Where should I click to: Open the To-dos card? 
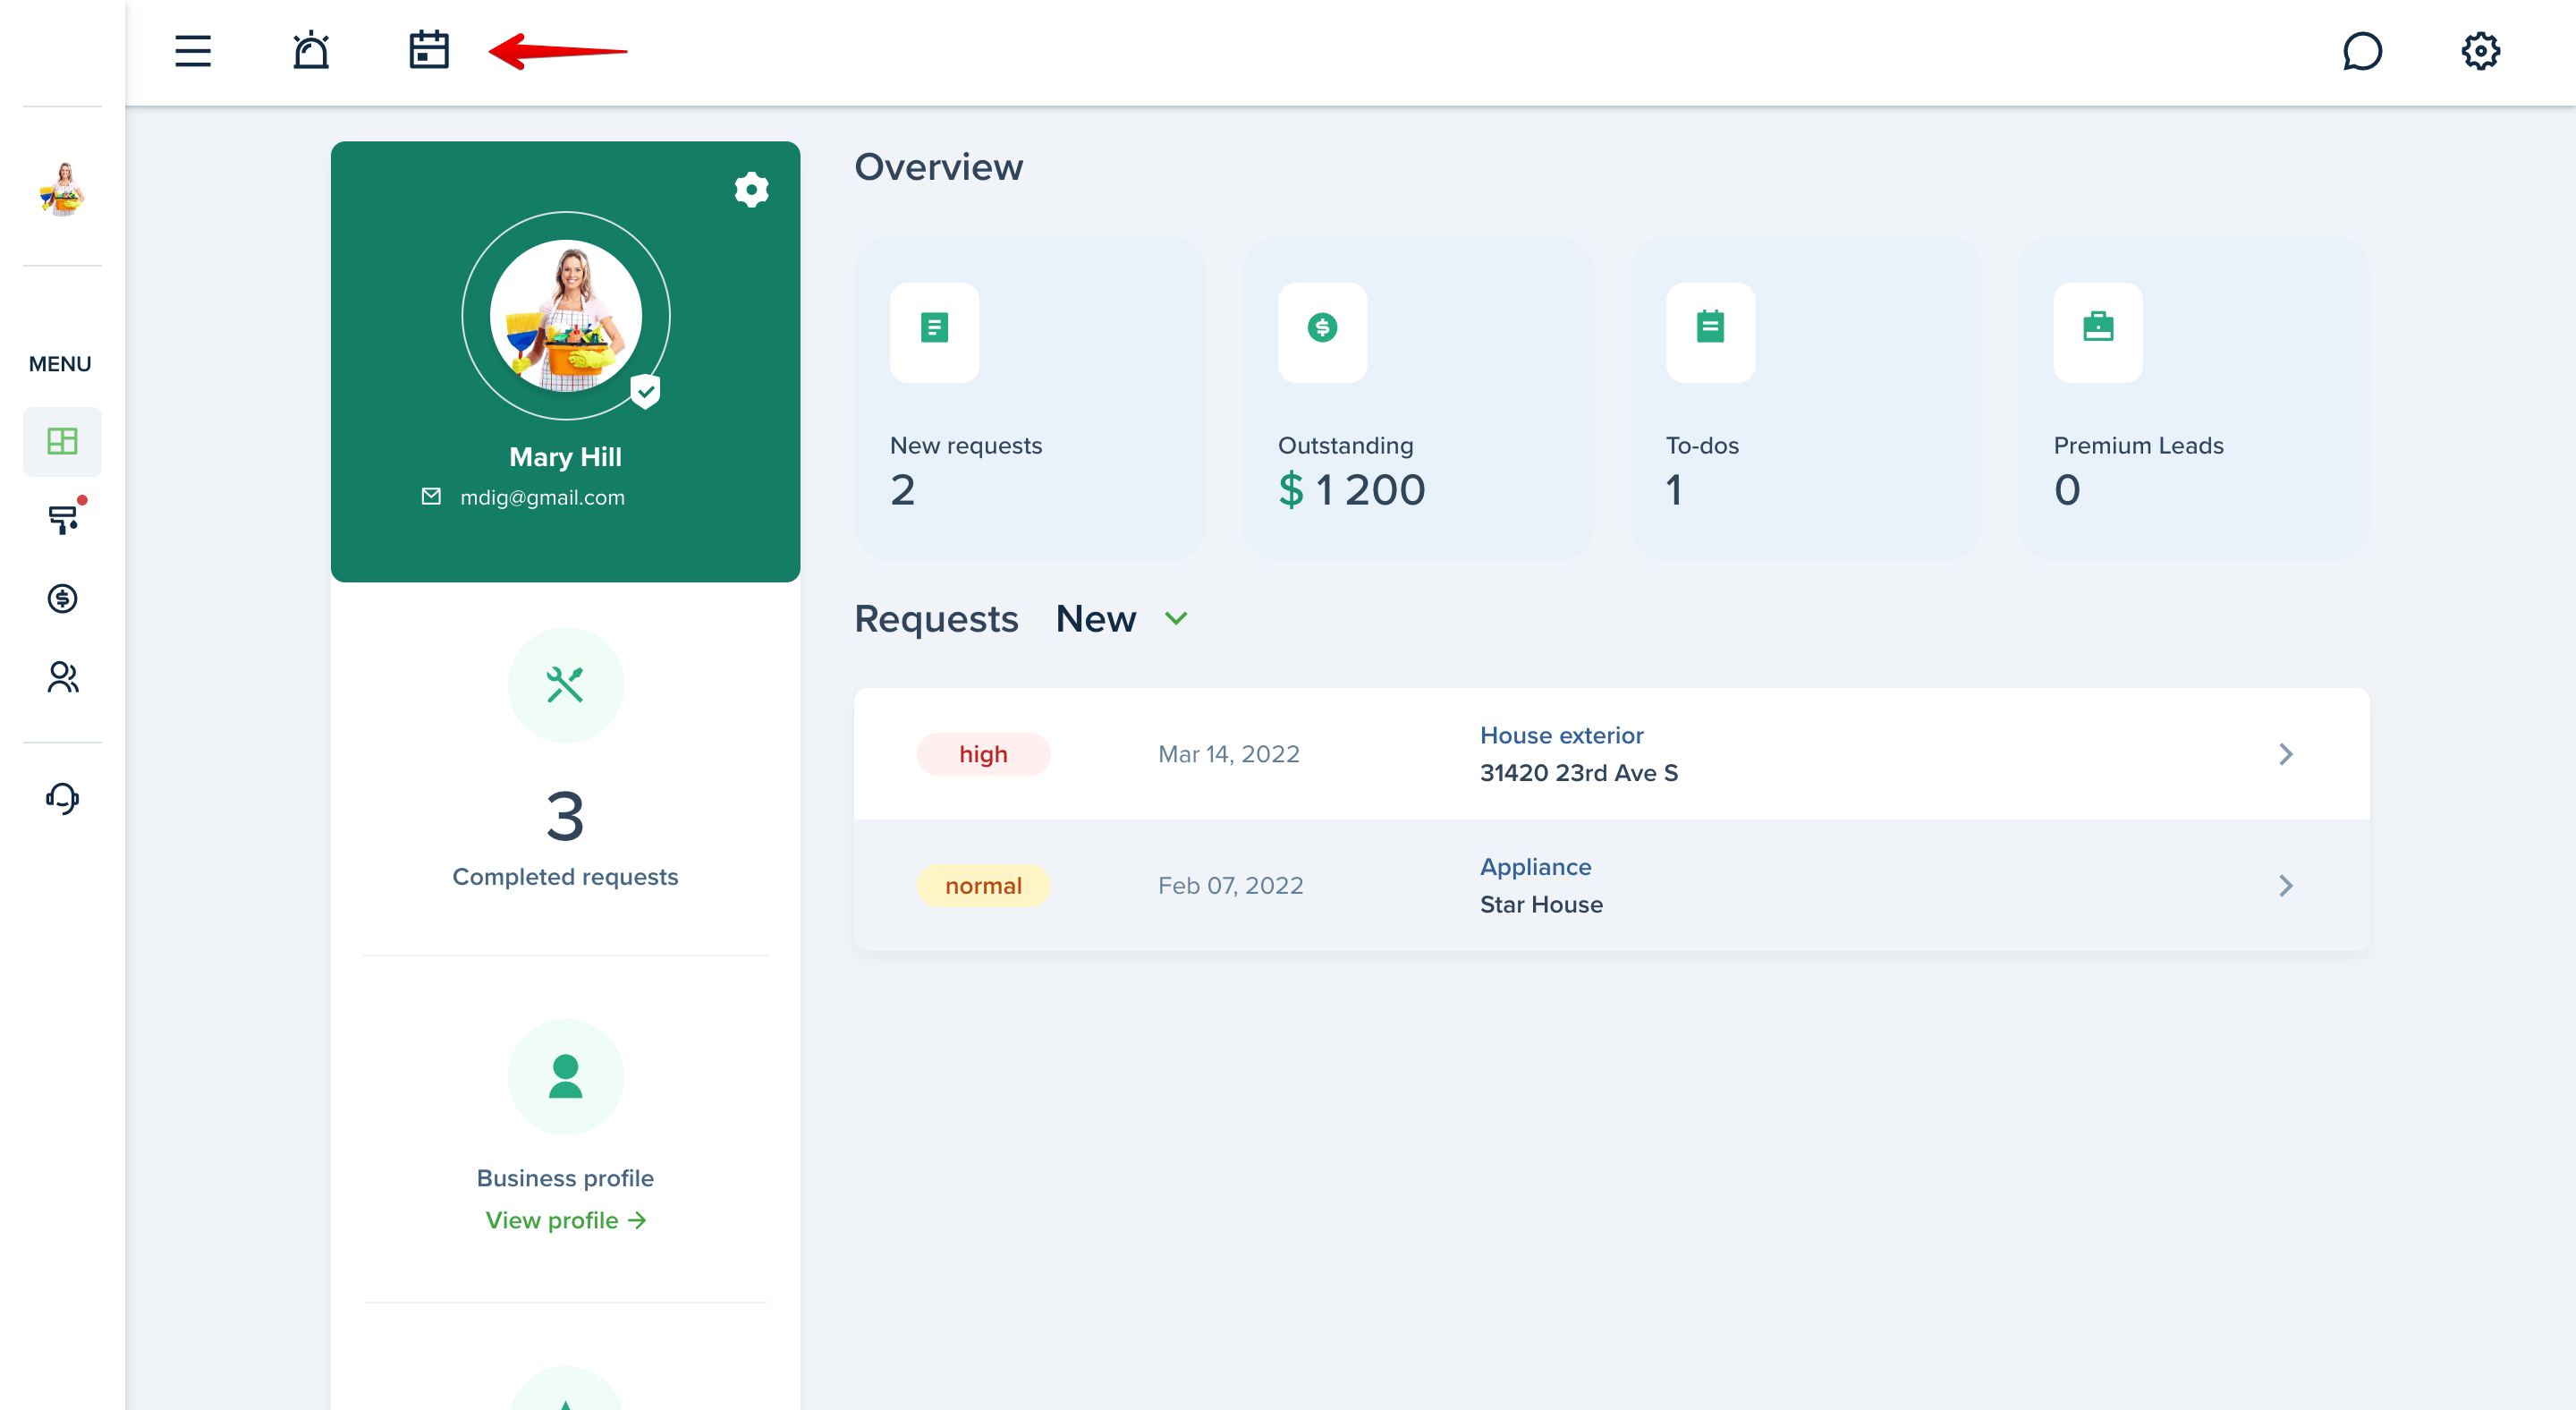(1806, 398)
